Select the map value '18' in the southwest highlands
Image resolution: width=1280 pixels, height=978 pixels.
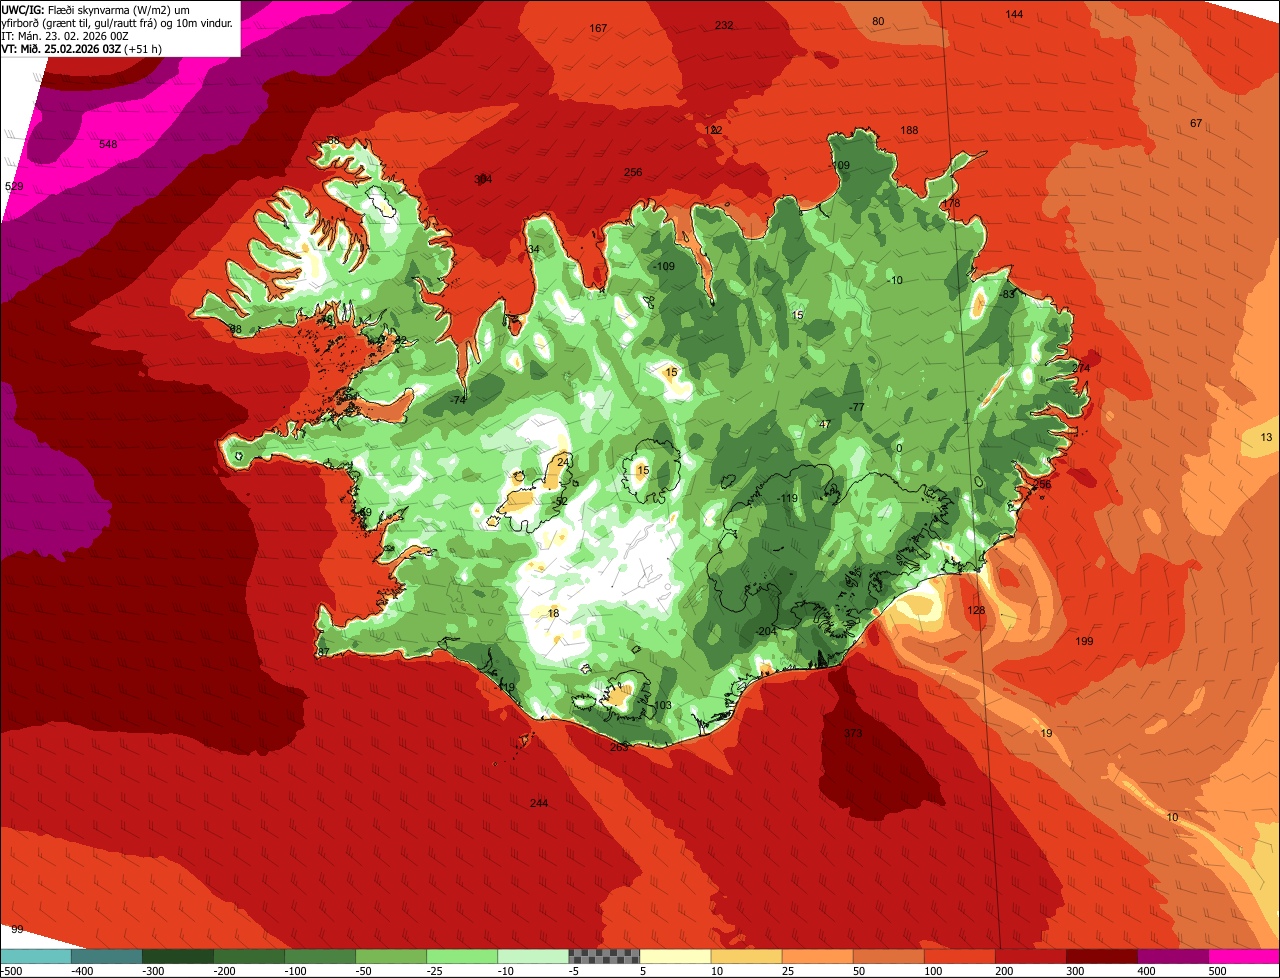pos(553,613)
